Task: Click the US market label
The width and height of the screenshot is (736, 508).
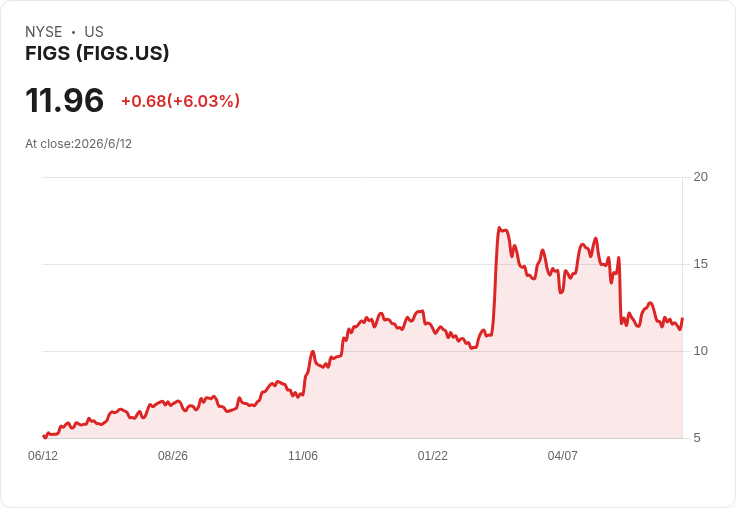Action: click(94, 32)
